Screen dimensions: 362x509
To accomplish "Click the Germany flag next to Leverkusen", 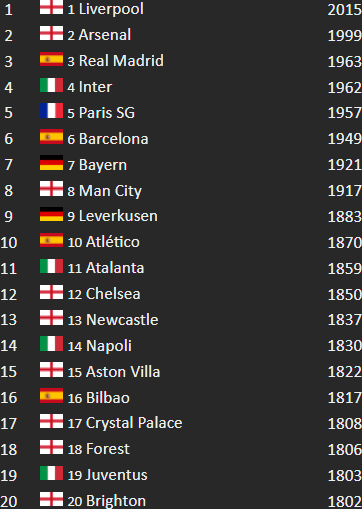I will click(51, 214).
